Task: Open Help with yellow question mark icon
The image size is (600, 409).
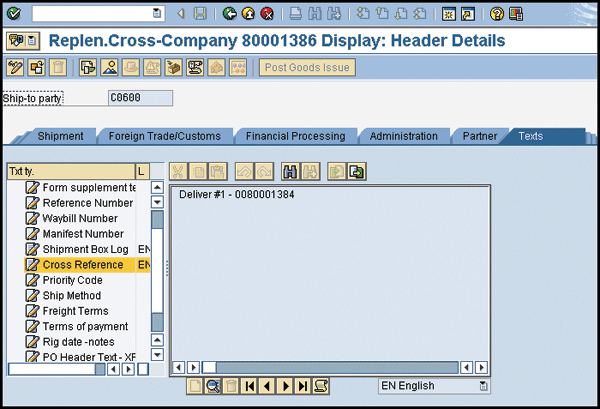Action: (497, 14)
